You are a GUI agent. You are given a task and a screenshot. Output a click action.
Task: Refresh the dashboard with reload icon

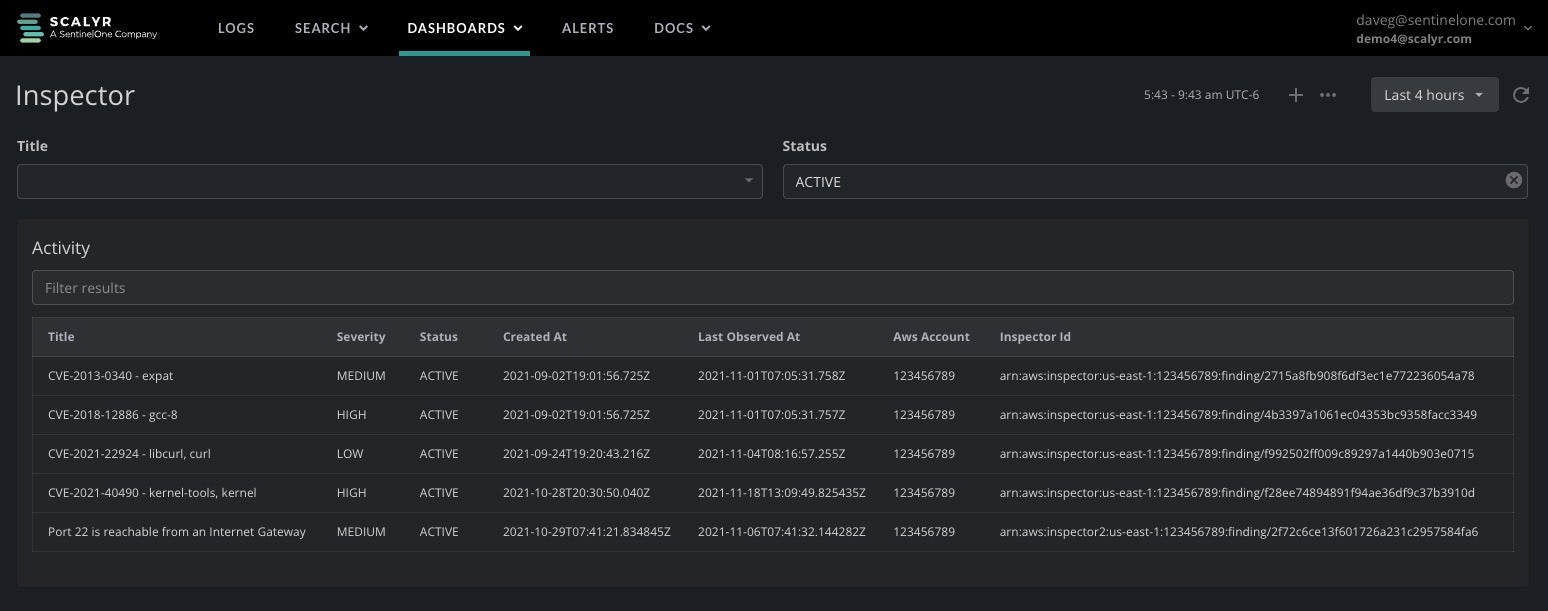(1520, 95)
